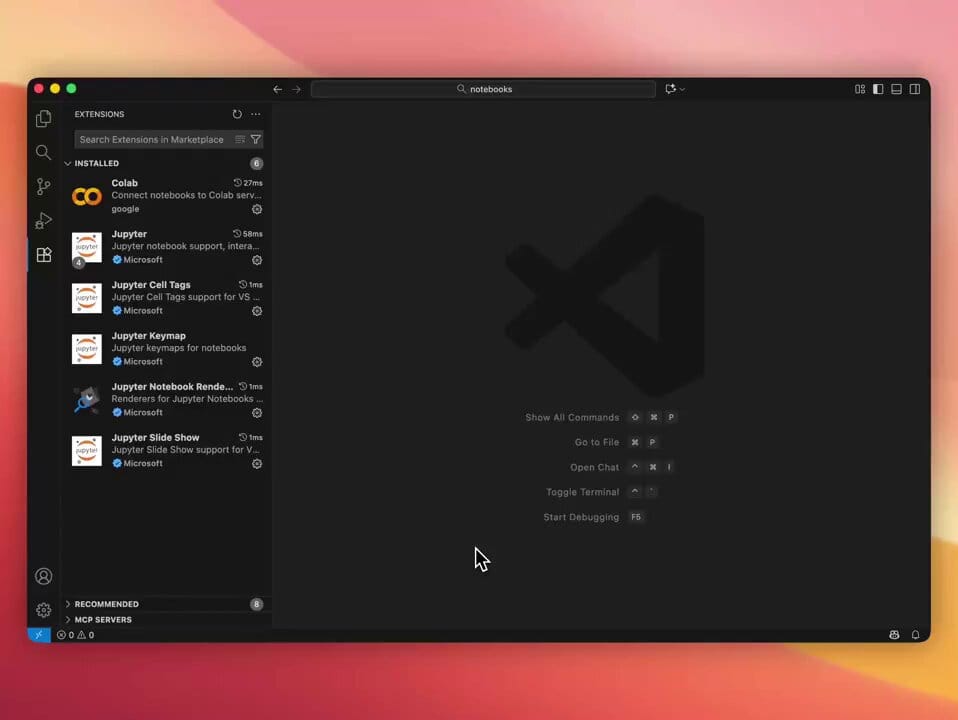Open the Explorer view in activity bar
Screen dimensions: 958x720
pos(43,119)
